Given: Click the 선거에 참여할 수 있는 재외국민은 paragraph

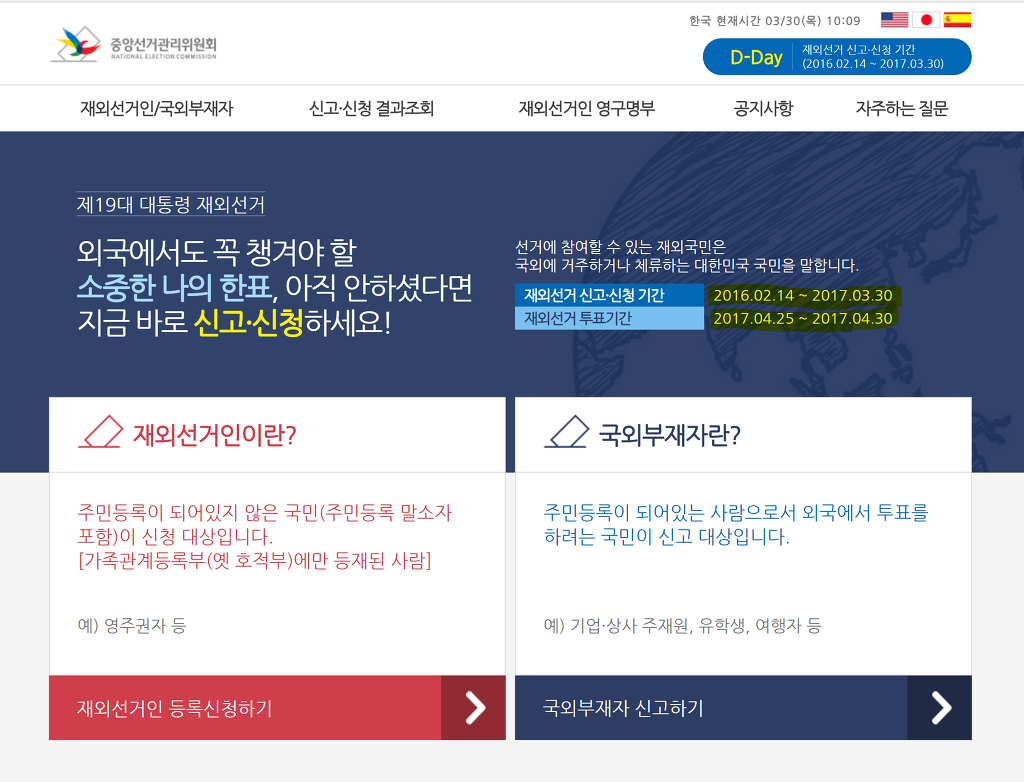Looking at the screenshot, I should pos(687,256).
